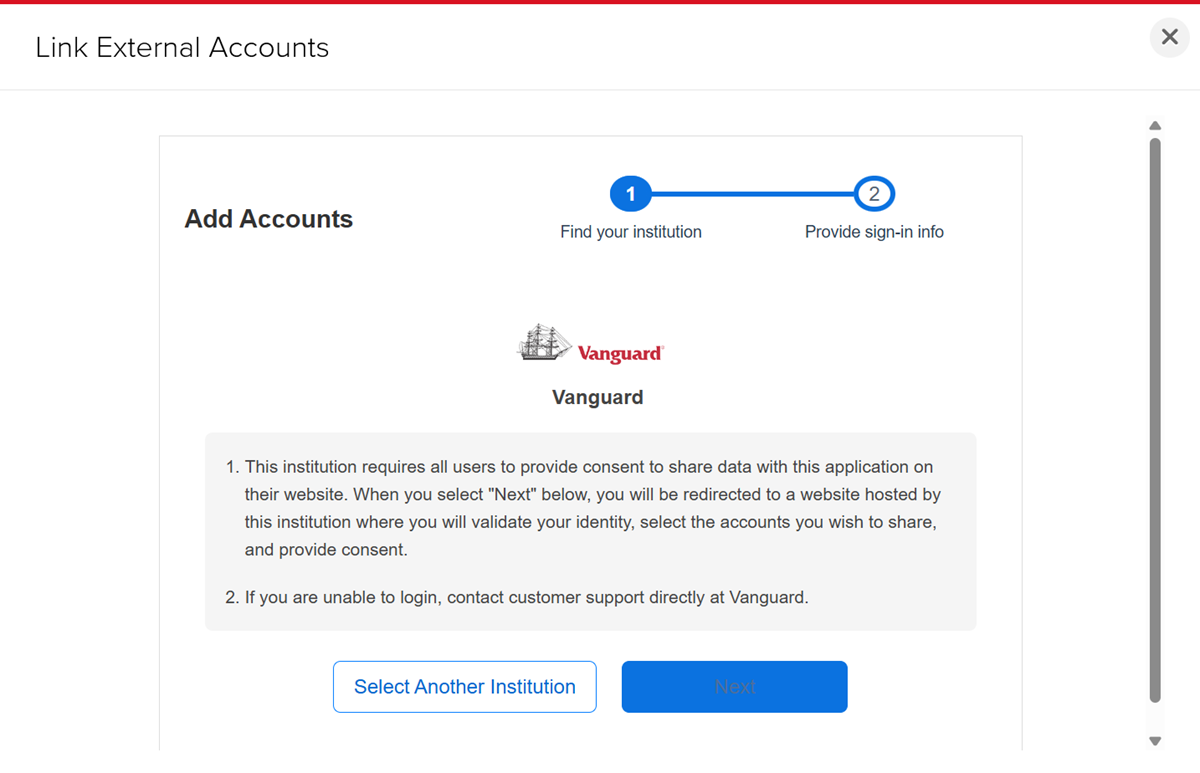The image size is (1200, 773).
Task: Select the 'Find your institution' step
Action: tap(631, 231)
